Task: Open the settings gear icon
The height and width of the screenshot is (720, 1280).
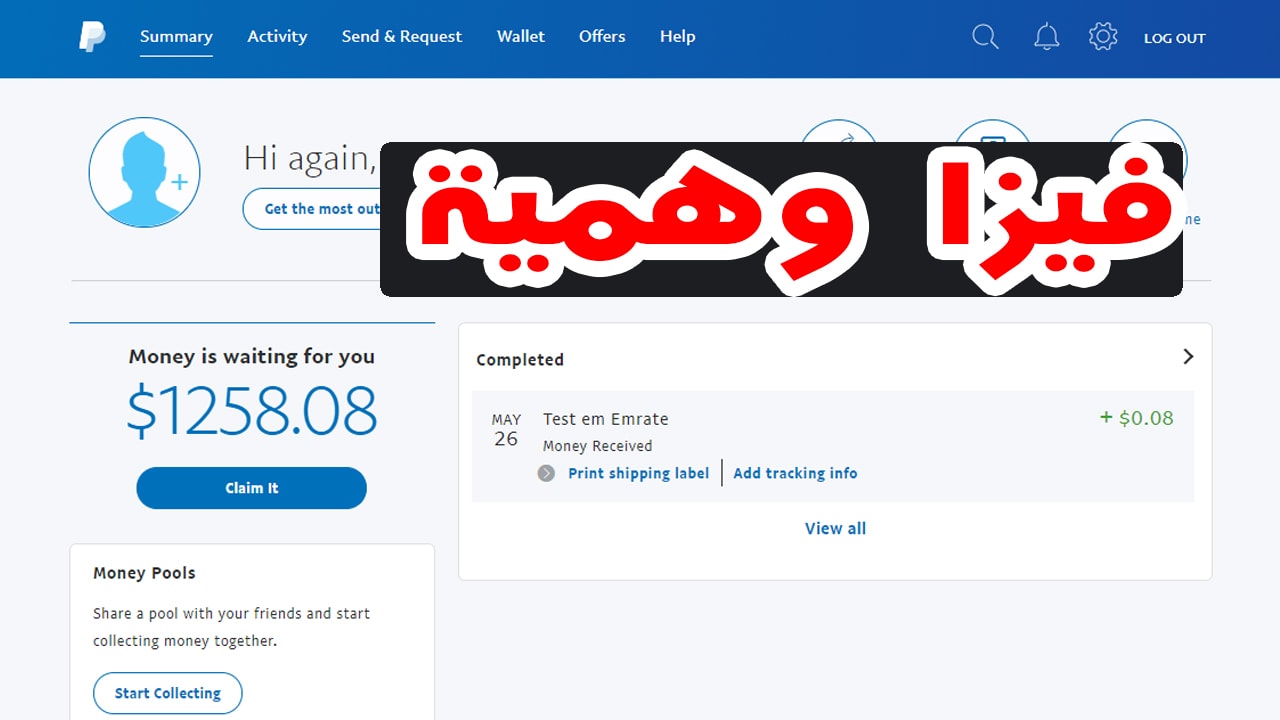Action: click(1103, 37)
